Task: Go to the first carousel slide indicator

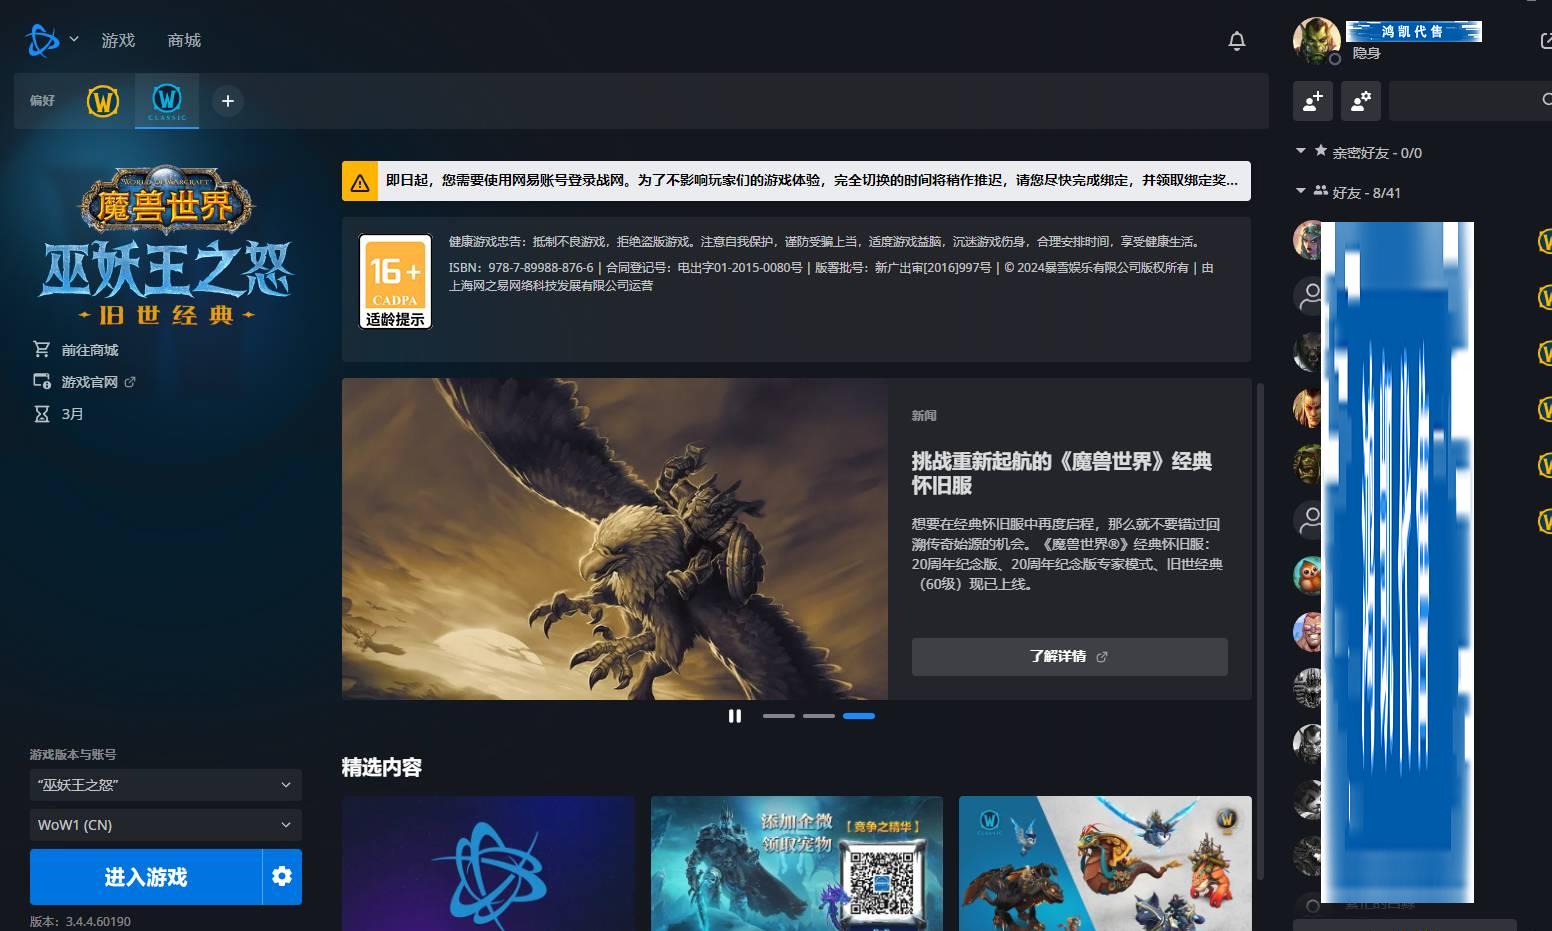Action: click(779, 716)
